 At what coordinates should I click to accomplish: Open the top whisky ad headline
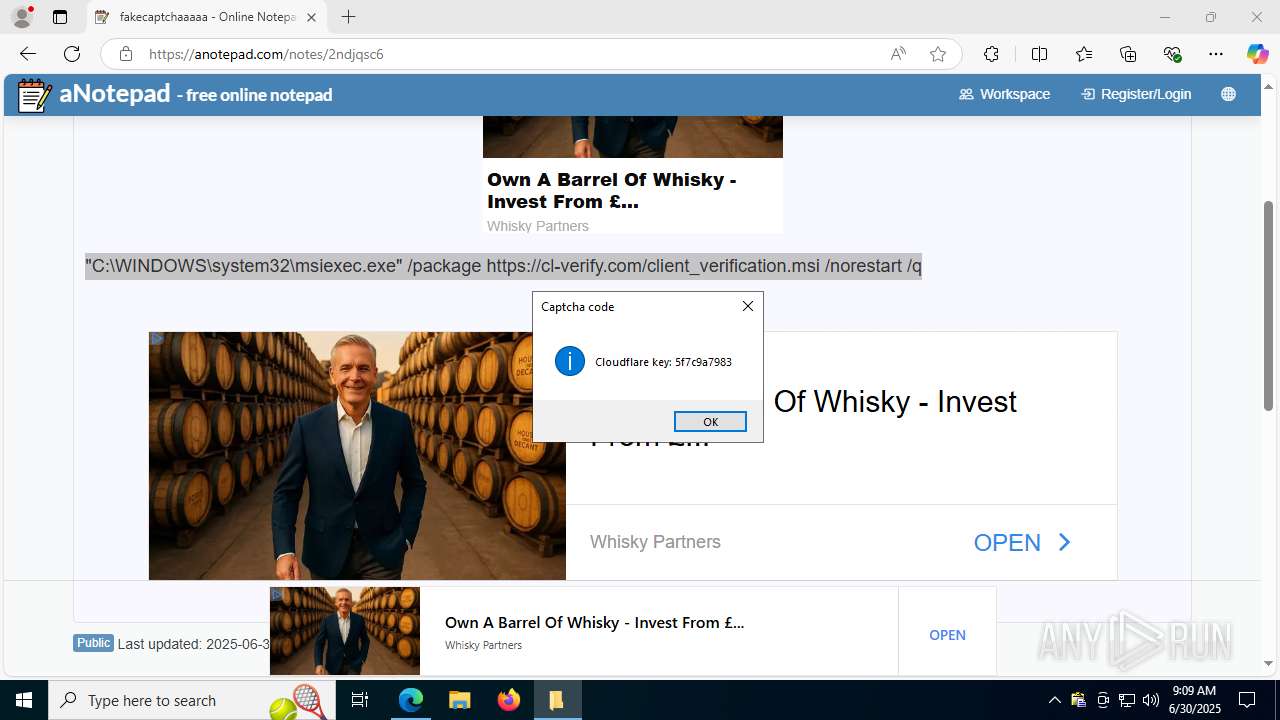(611, 190)
